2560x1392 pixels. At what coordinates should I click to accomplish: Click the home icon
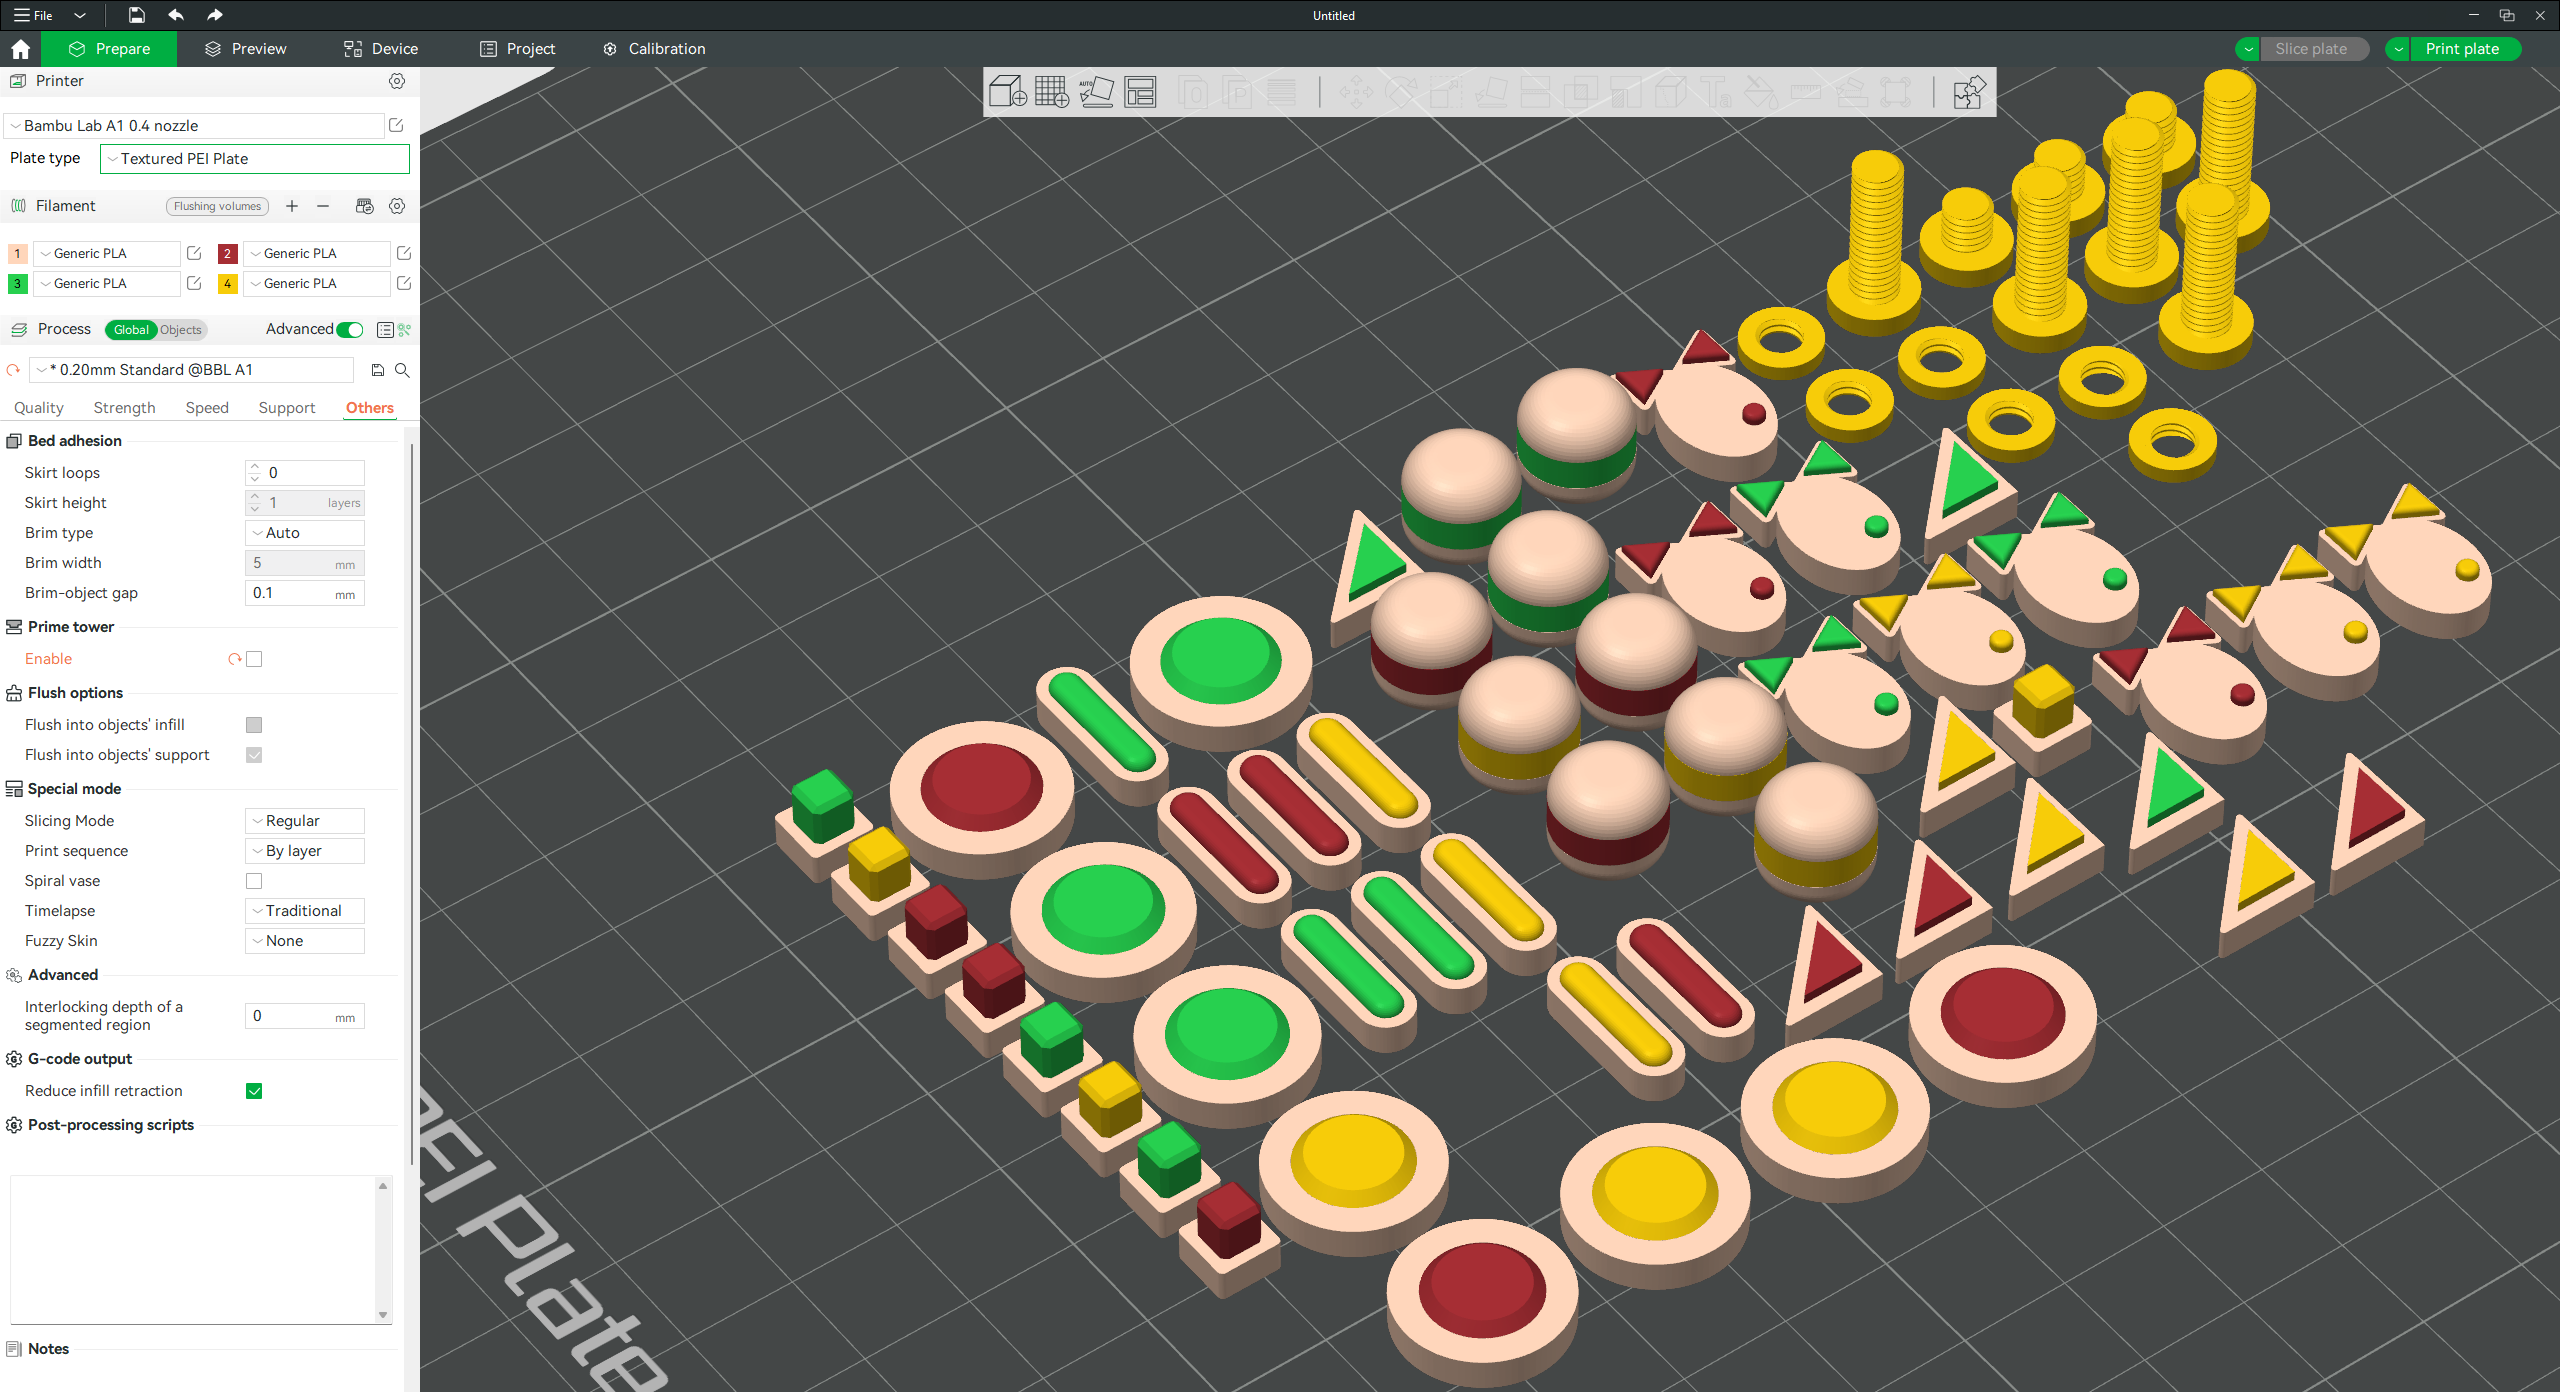pyautogui.click(x=20, y=49)
